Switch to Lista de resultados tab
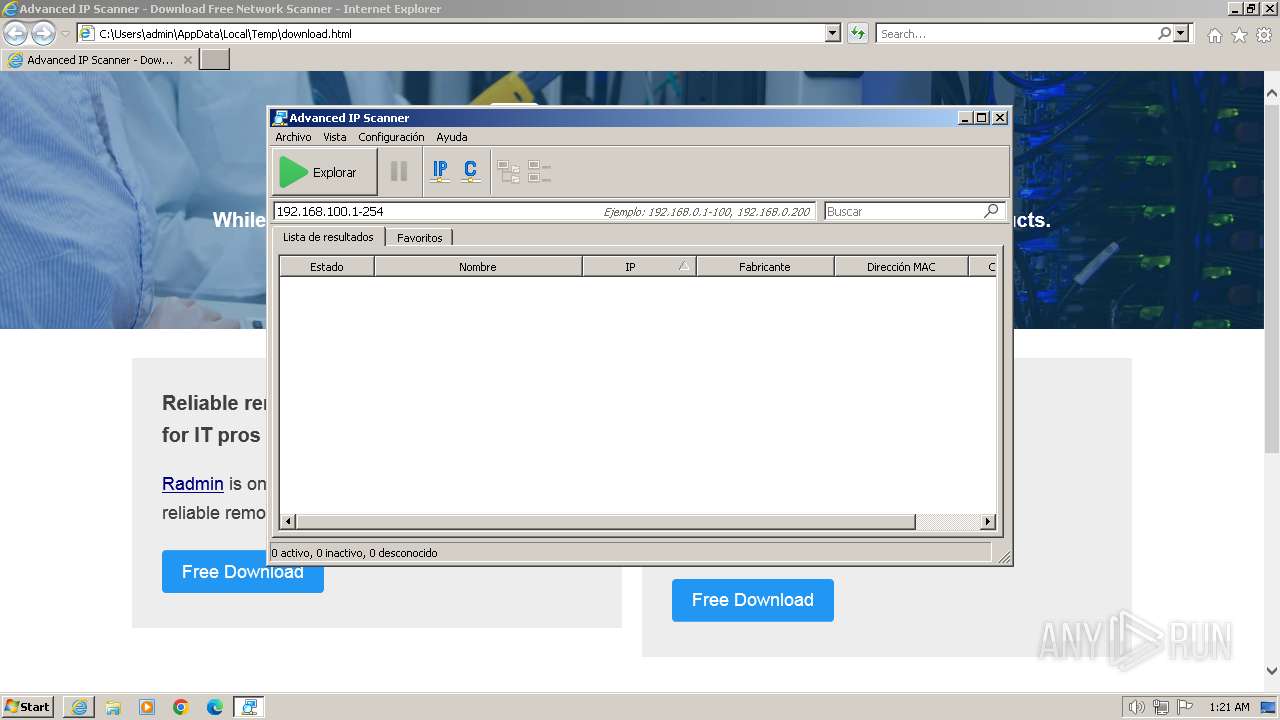This screenshot has height=720, width=1280. tap(328, 237)
